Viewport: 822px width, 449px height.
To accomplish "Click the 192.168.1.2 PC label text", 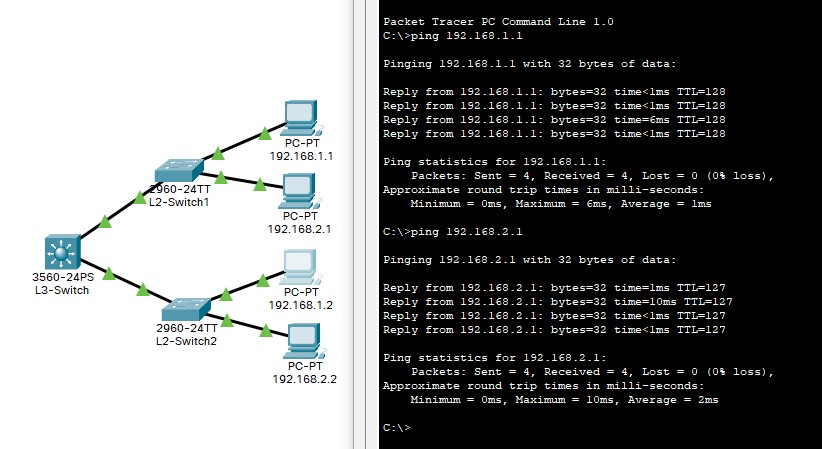I will 301,305.
